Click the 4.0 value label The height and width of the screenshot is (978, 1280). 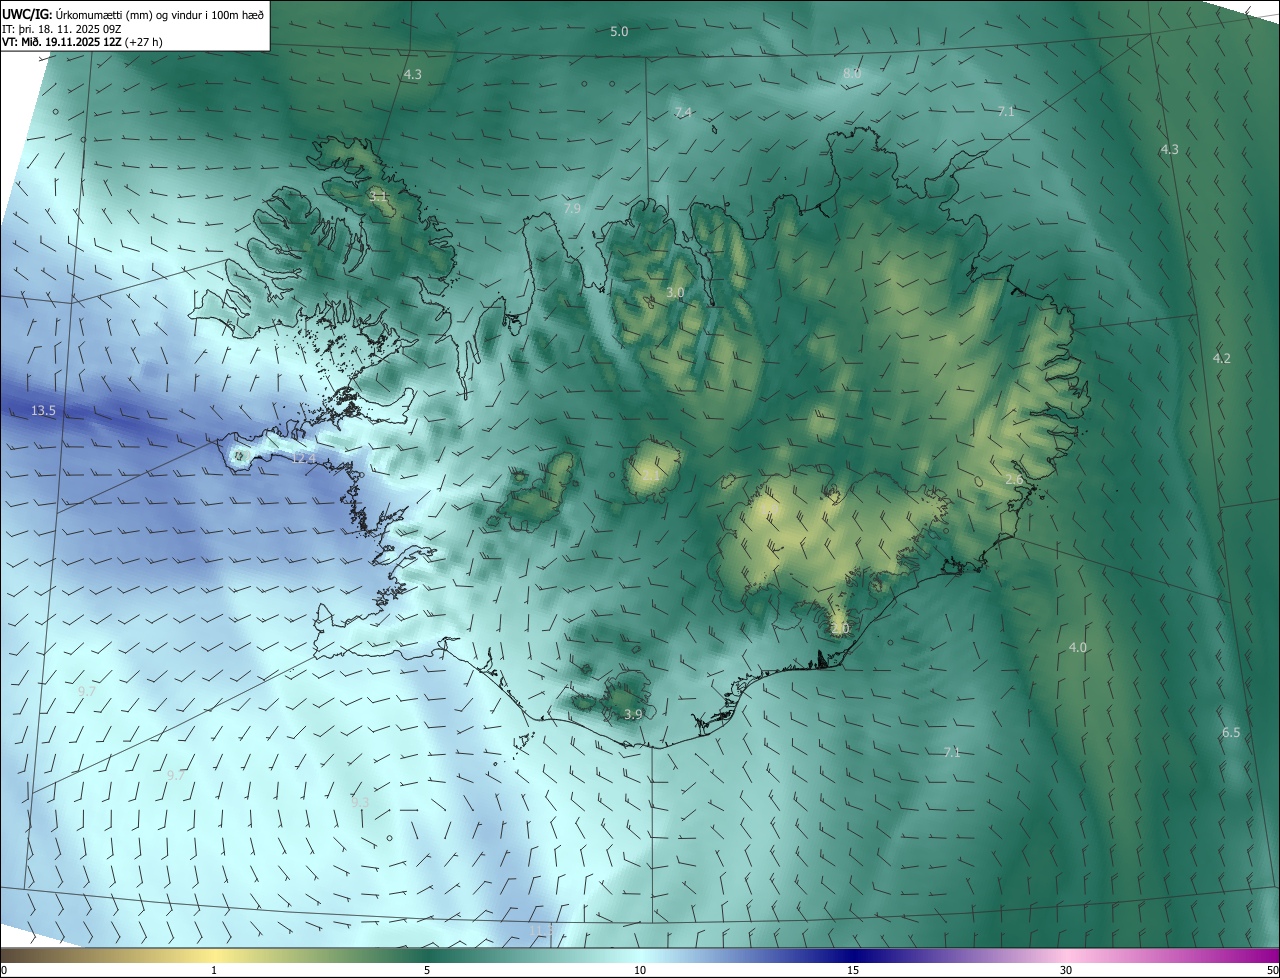click(1077, 647)
